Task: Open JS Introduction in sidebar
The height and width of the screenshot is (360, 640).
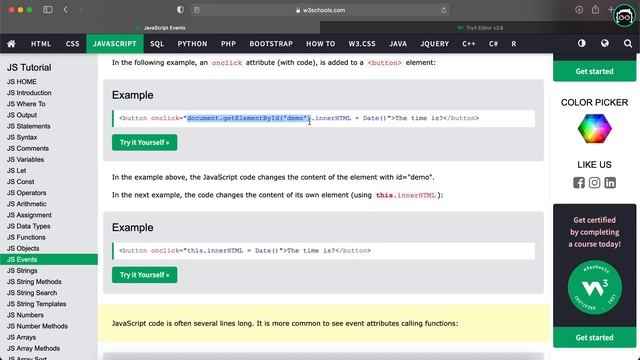Action: (x=29, y=93)
